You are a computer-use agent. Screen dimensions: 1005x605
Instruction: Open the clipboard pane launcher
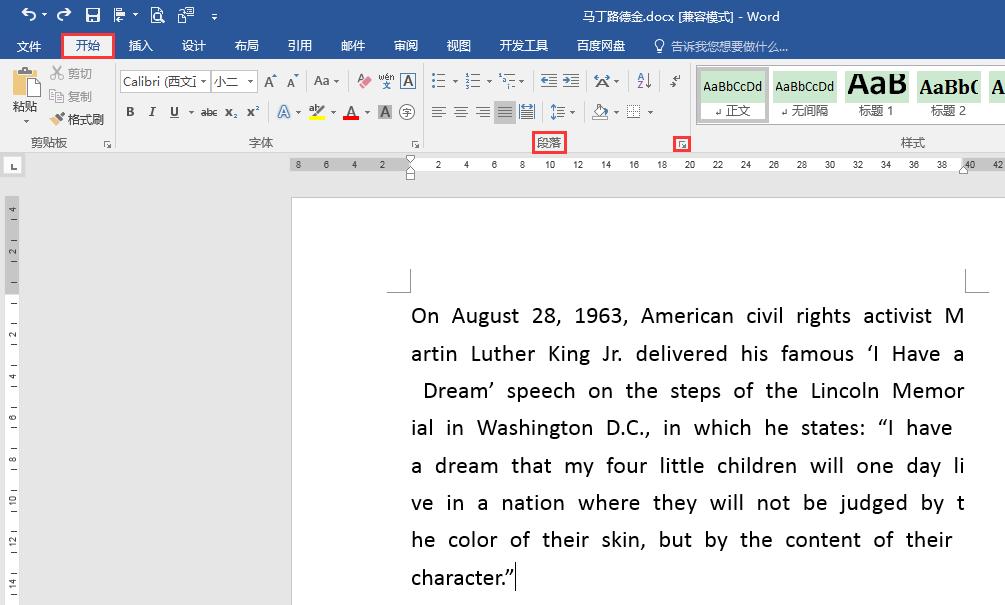tap(107, 145)
